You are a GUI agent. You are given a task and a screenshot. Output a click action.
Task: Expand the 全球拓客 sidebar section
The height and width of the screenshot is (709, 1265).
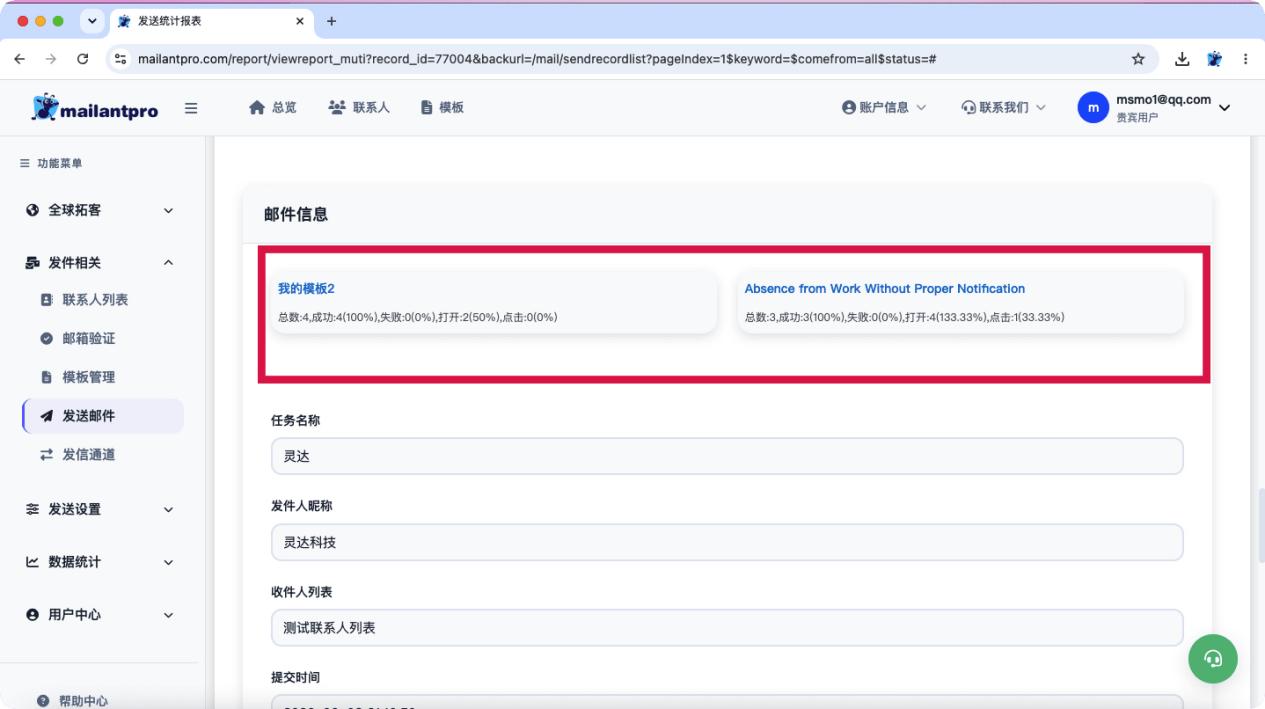point(100,210)
